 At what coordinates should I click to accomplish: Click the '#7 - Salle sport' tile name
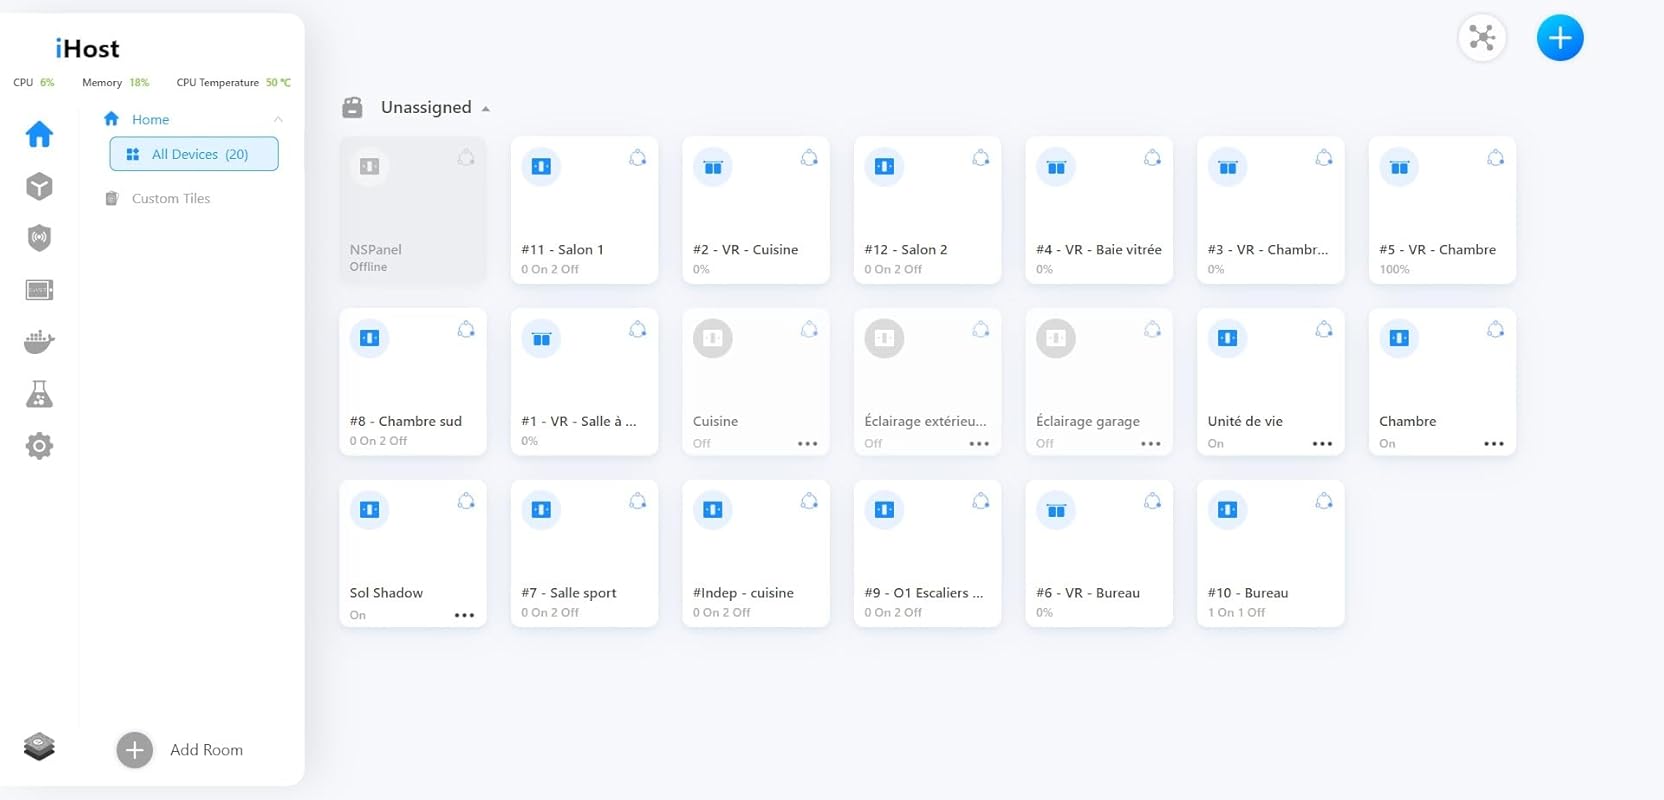(569, 593)
